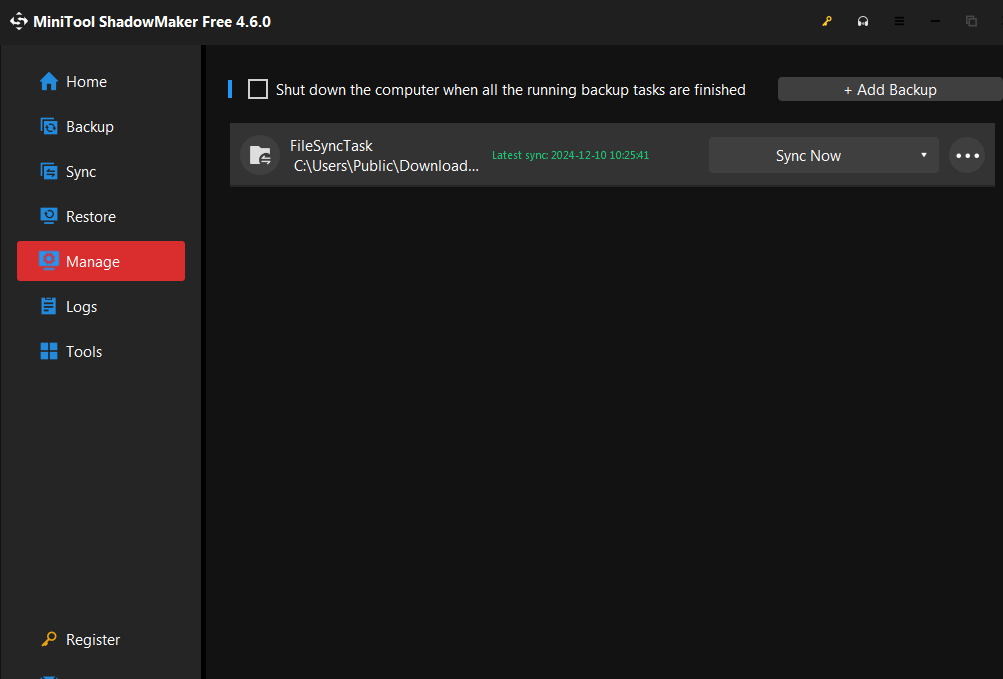Expand the Sync Now dropdown arrow
The width and height of the screenshot is (1003, 679).
924,155
